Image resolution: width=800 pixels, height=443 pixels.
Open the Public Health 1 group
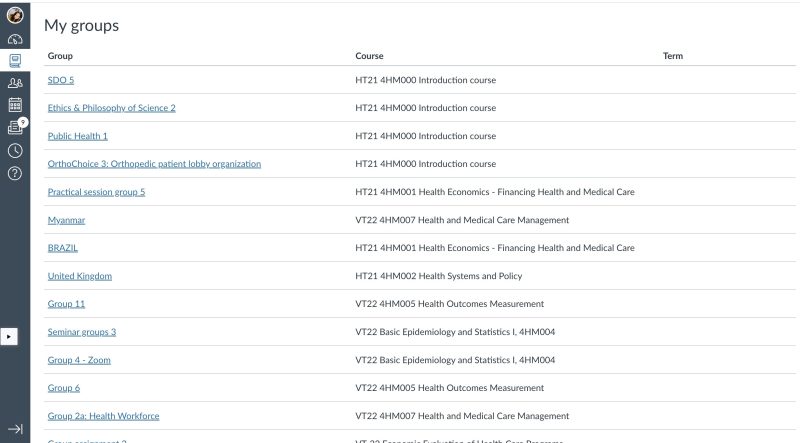point(77,136)
